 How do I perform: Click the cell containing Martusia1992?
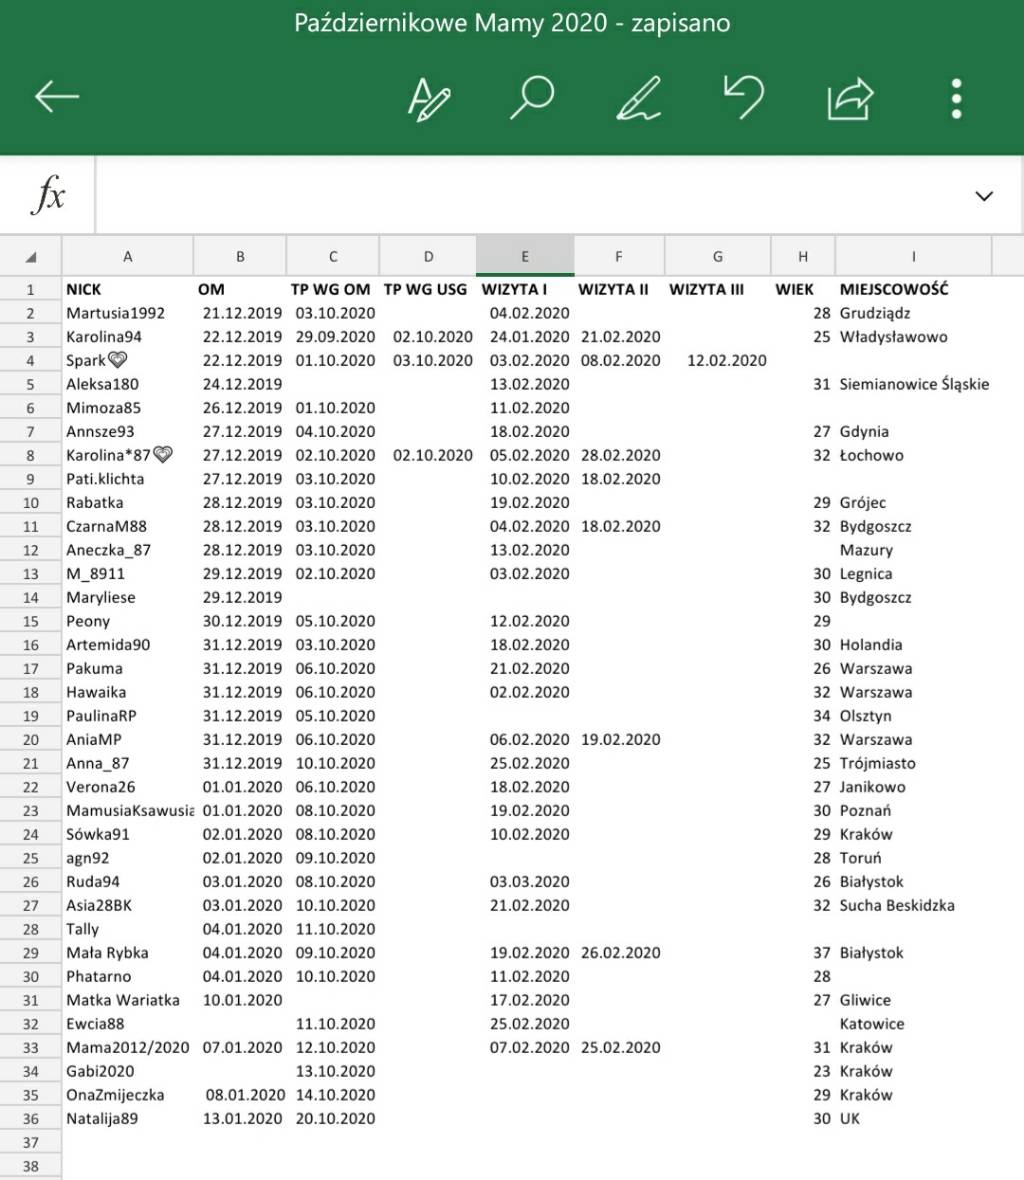(127, 313)
